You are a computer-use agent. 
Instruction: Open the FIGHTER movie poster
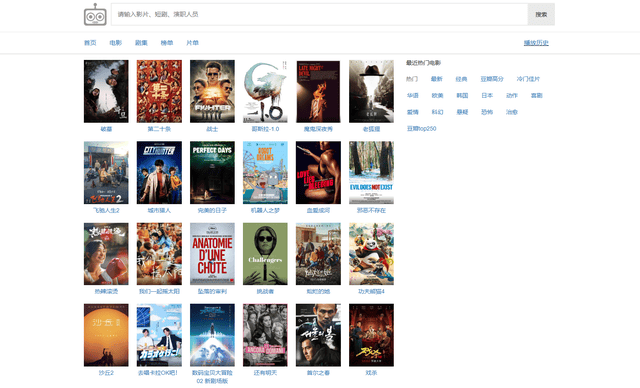pyautogui.click(x=212, y=91)
